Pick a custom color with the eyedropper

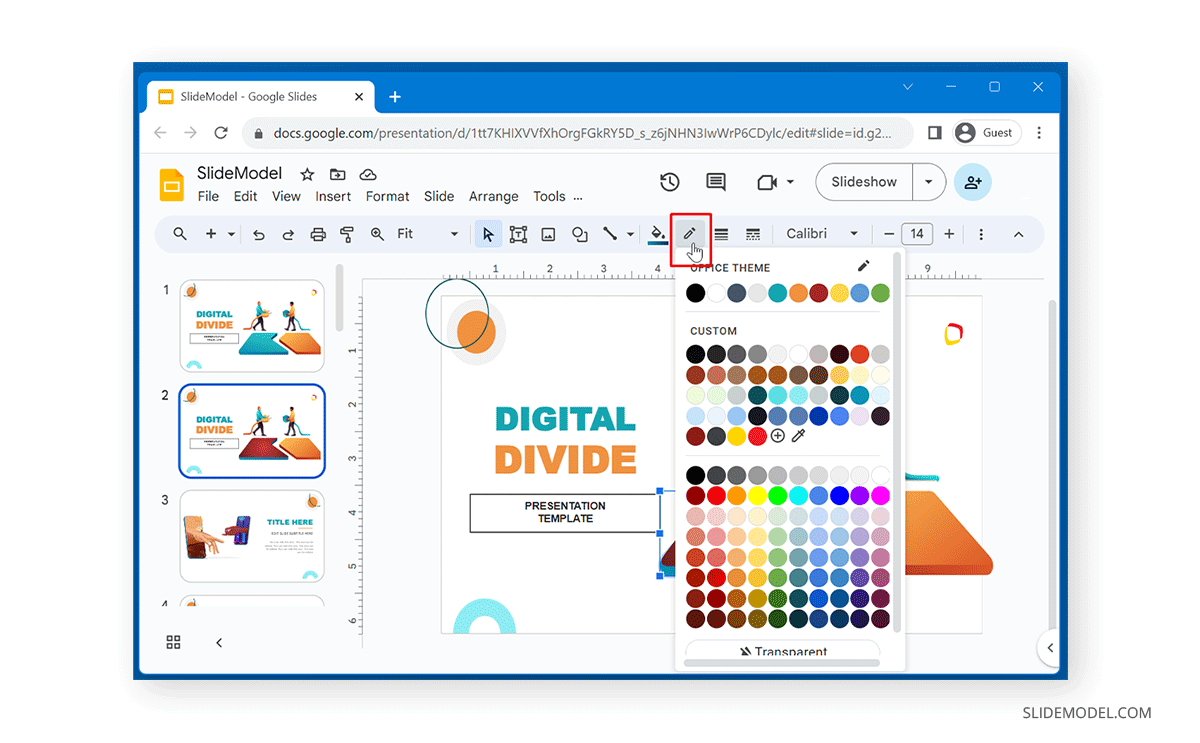point(797,434)
